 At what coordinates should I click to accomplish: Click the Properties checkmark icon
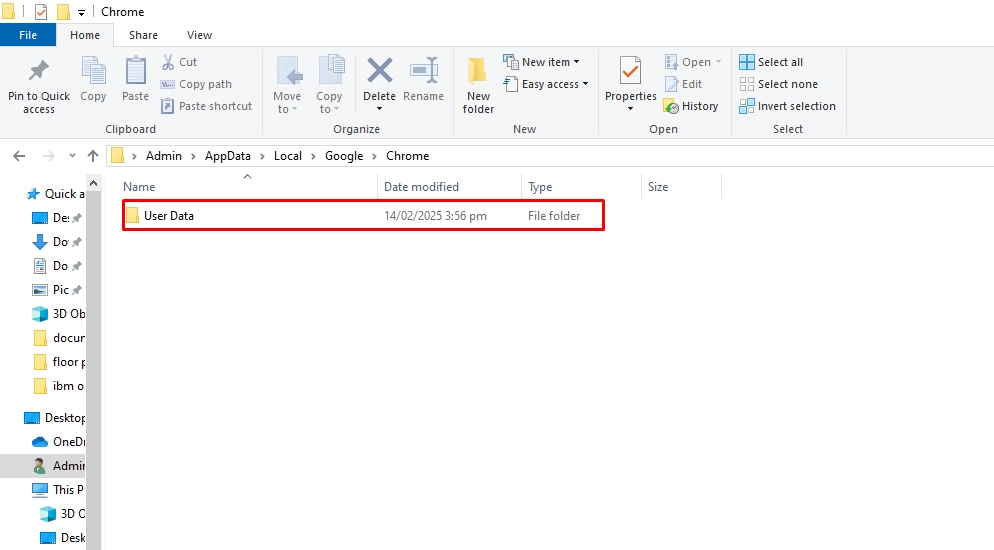click(x=630, y=71)
